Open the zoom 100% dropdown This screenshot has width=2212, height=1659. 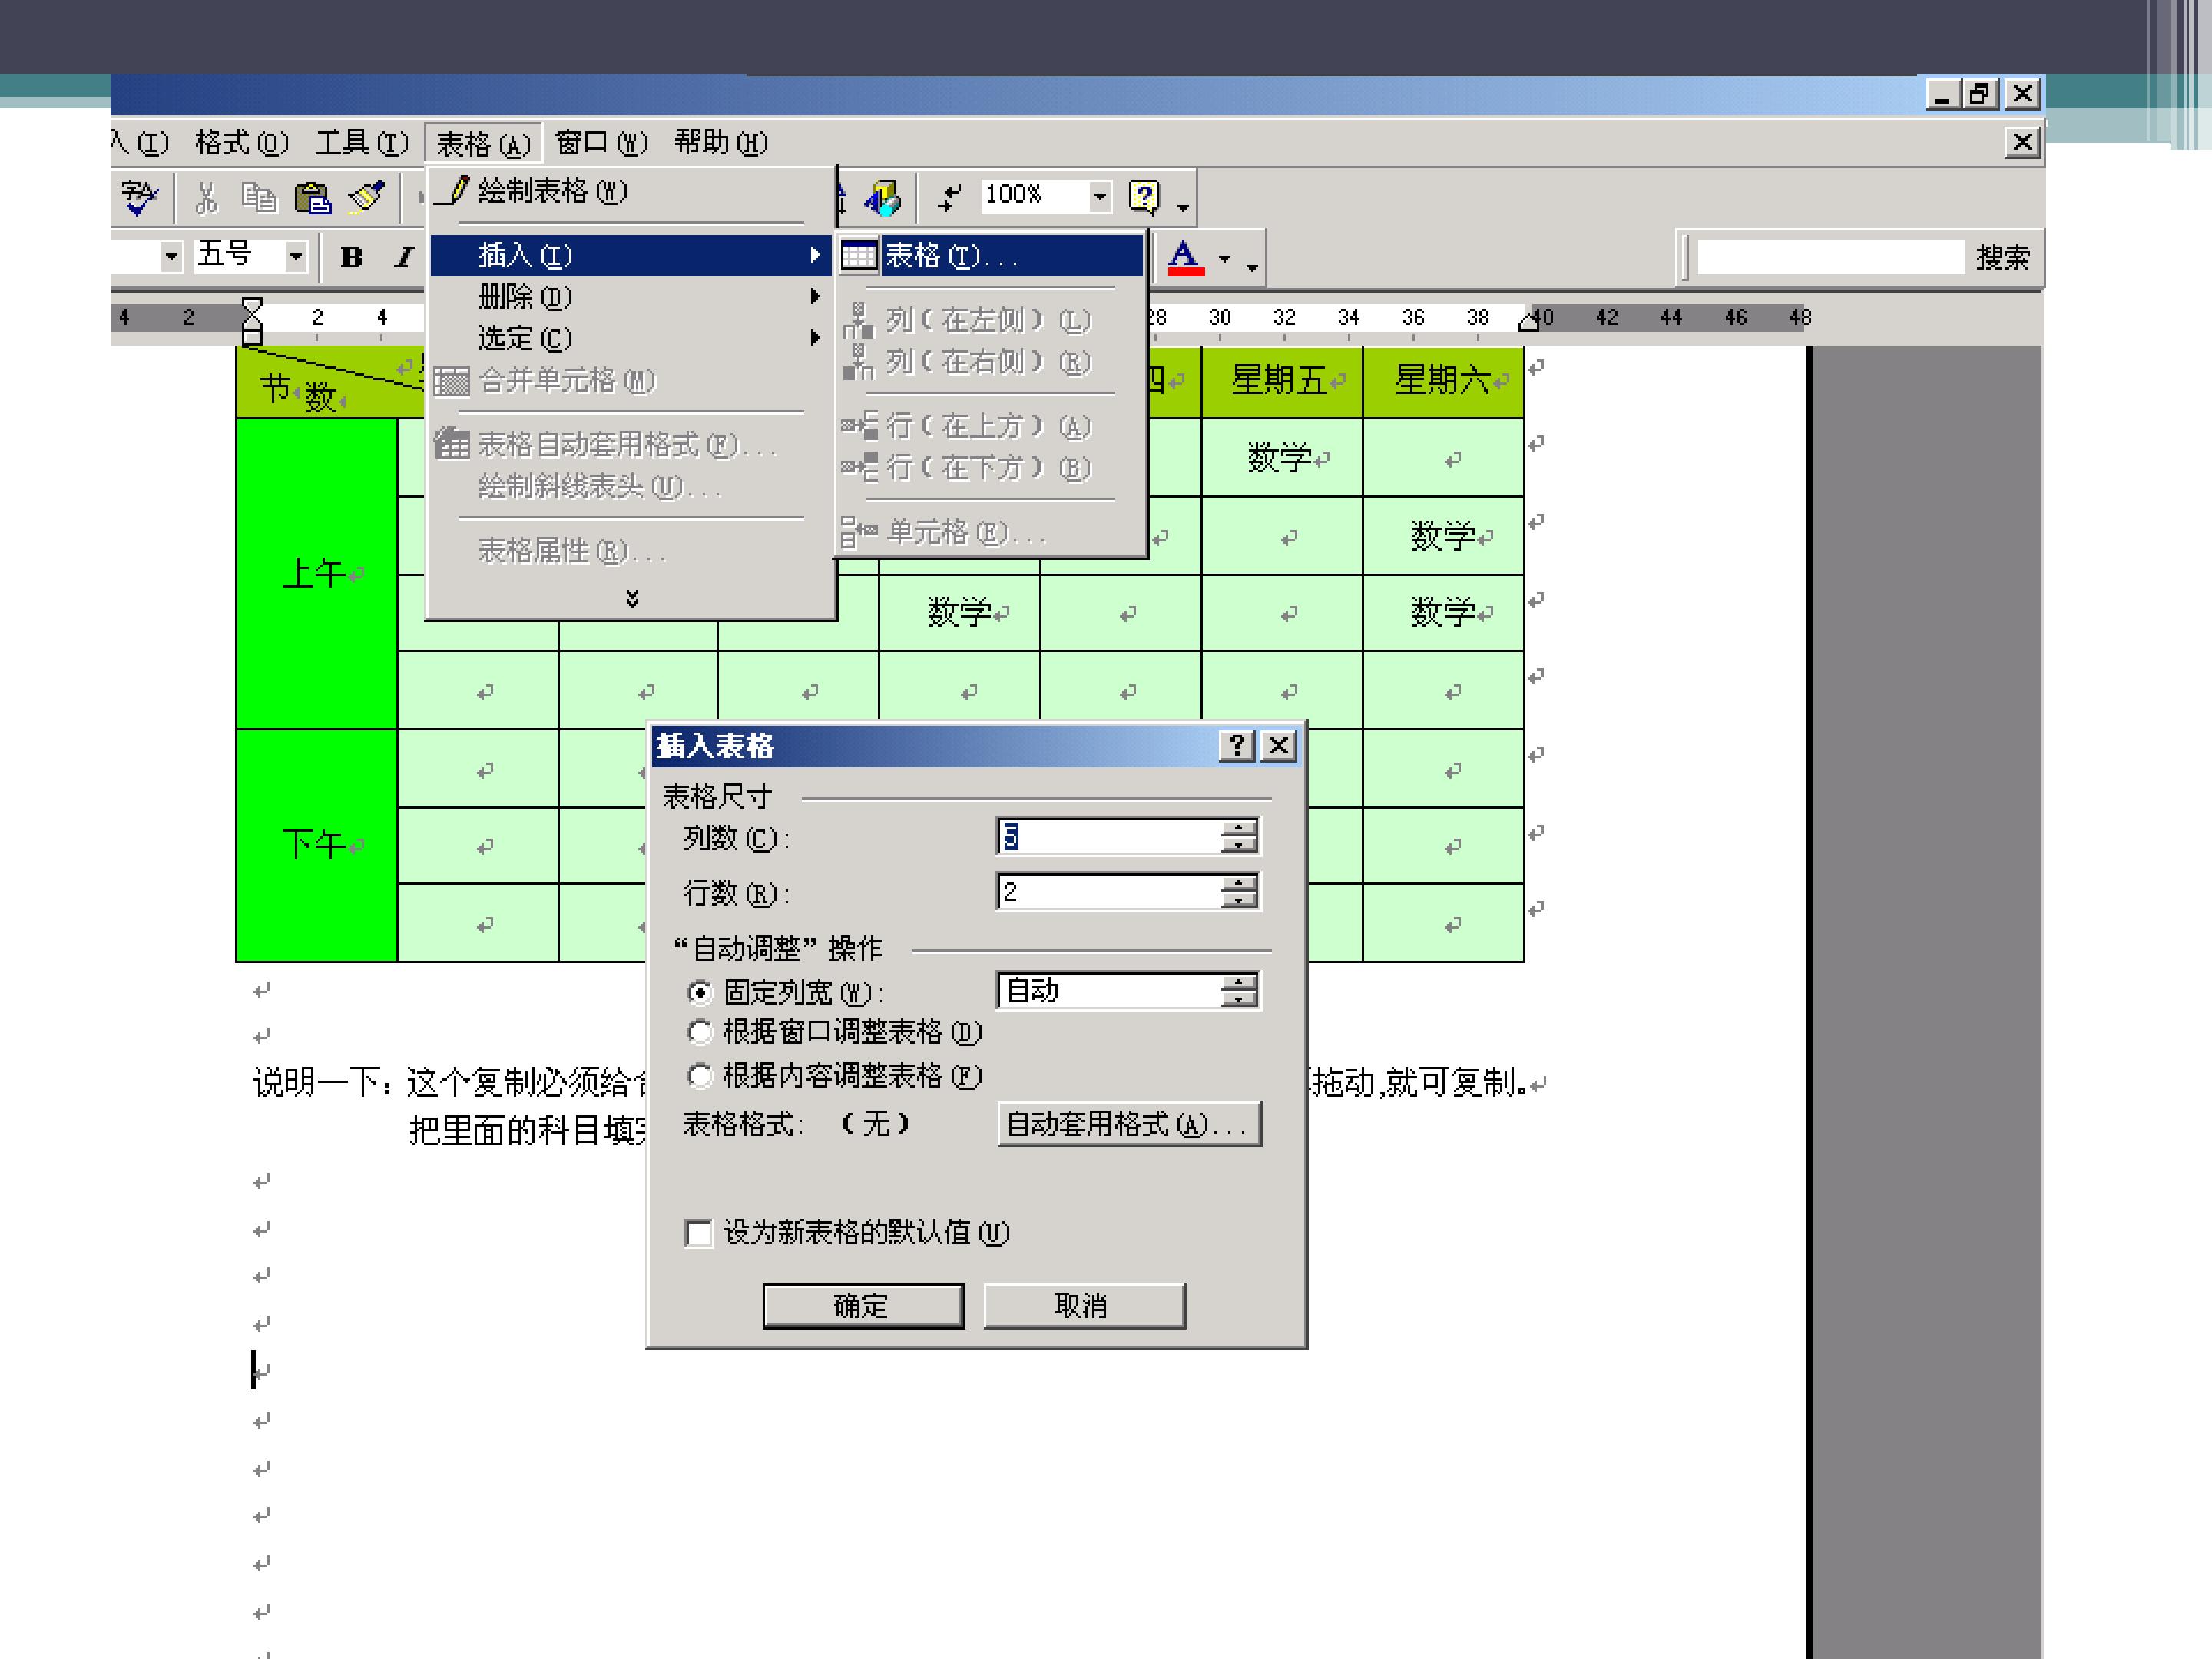click(1100, 196)
